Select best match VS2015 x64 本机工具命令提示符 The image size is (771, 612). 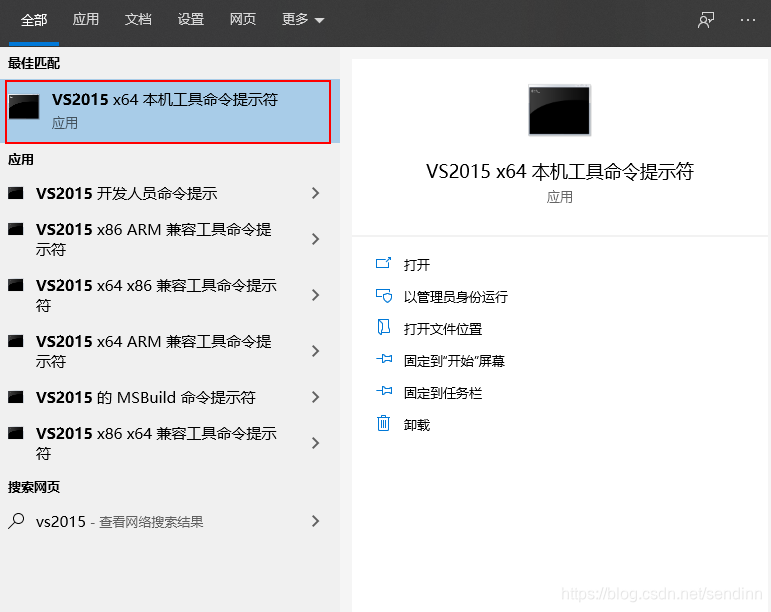point(168,112)
